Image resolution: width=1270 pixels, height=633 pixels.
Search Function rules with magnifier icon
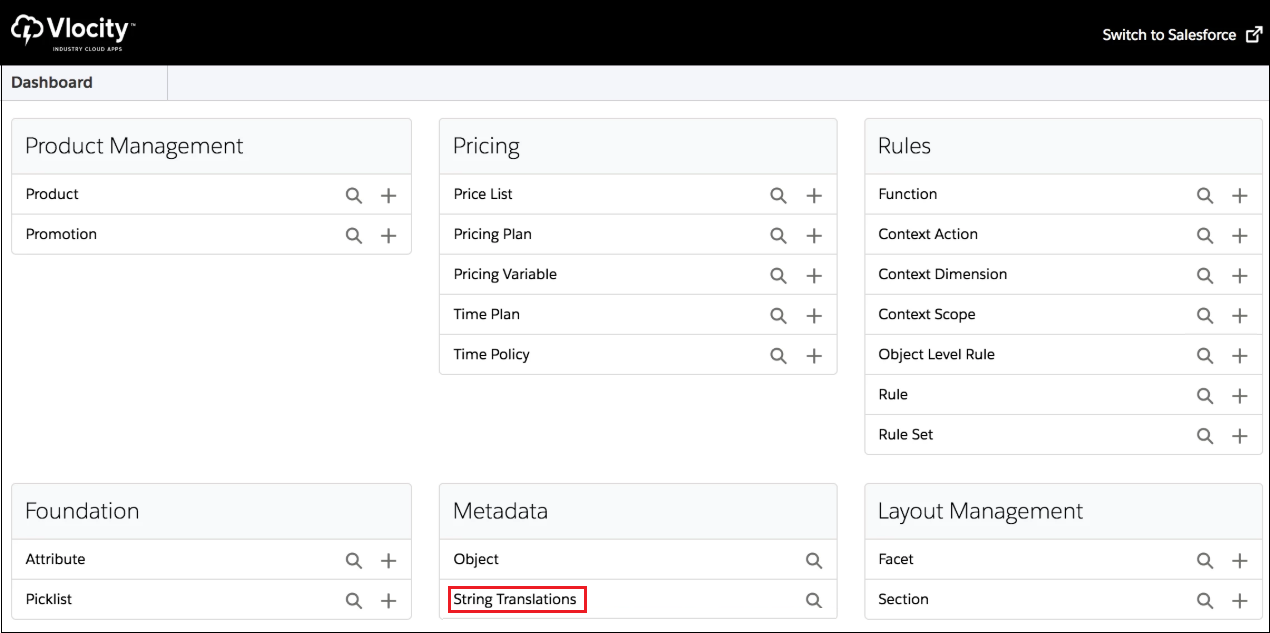[1205, 195]
